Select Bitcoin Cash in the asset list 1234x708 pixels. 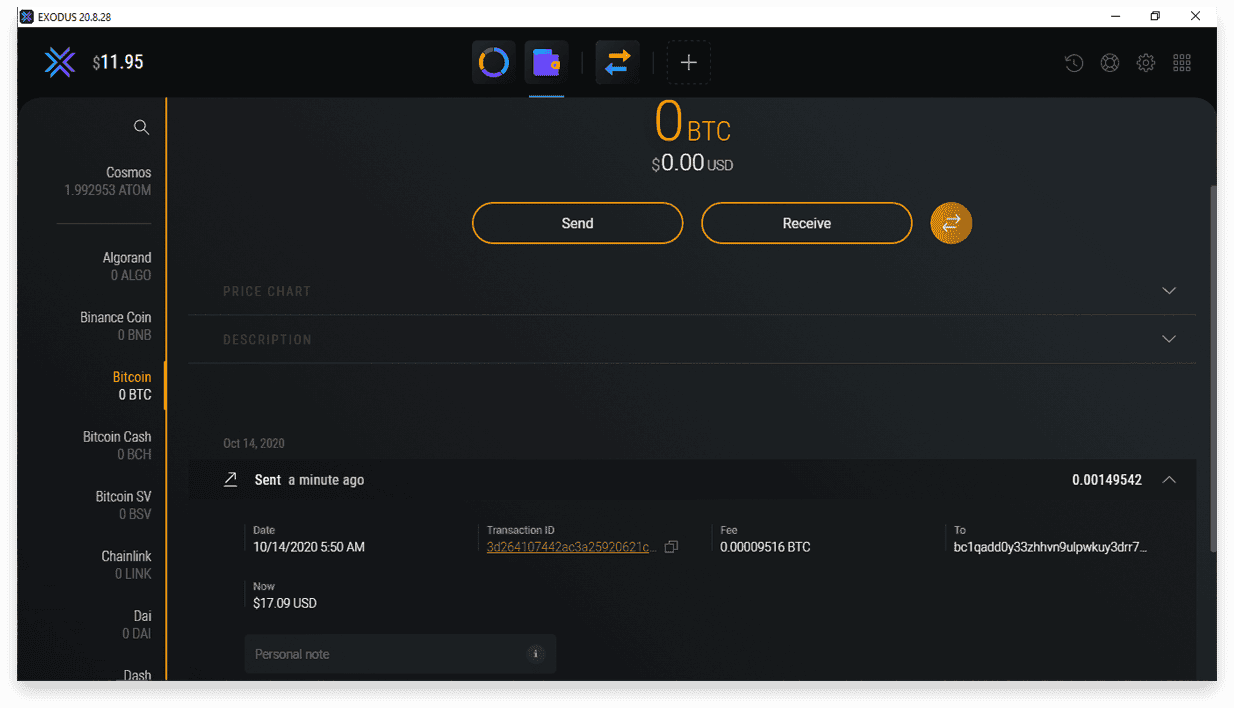tap(117, 446)
